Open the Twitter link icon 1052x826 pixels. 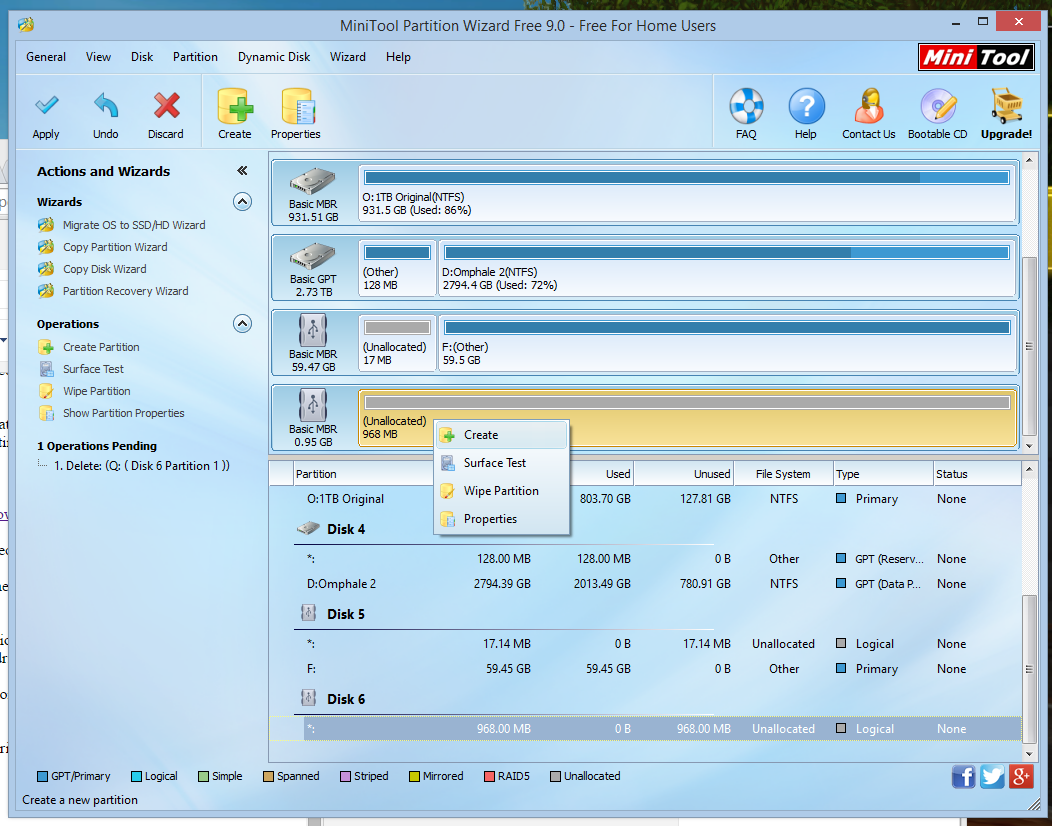pyautogui.click(x=992, y=777)
